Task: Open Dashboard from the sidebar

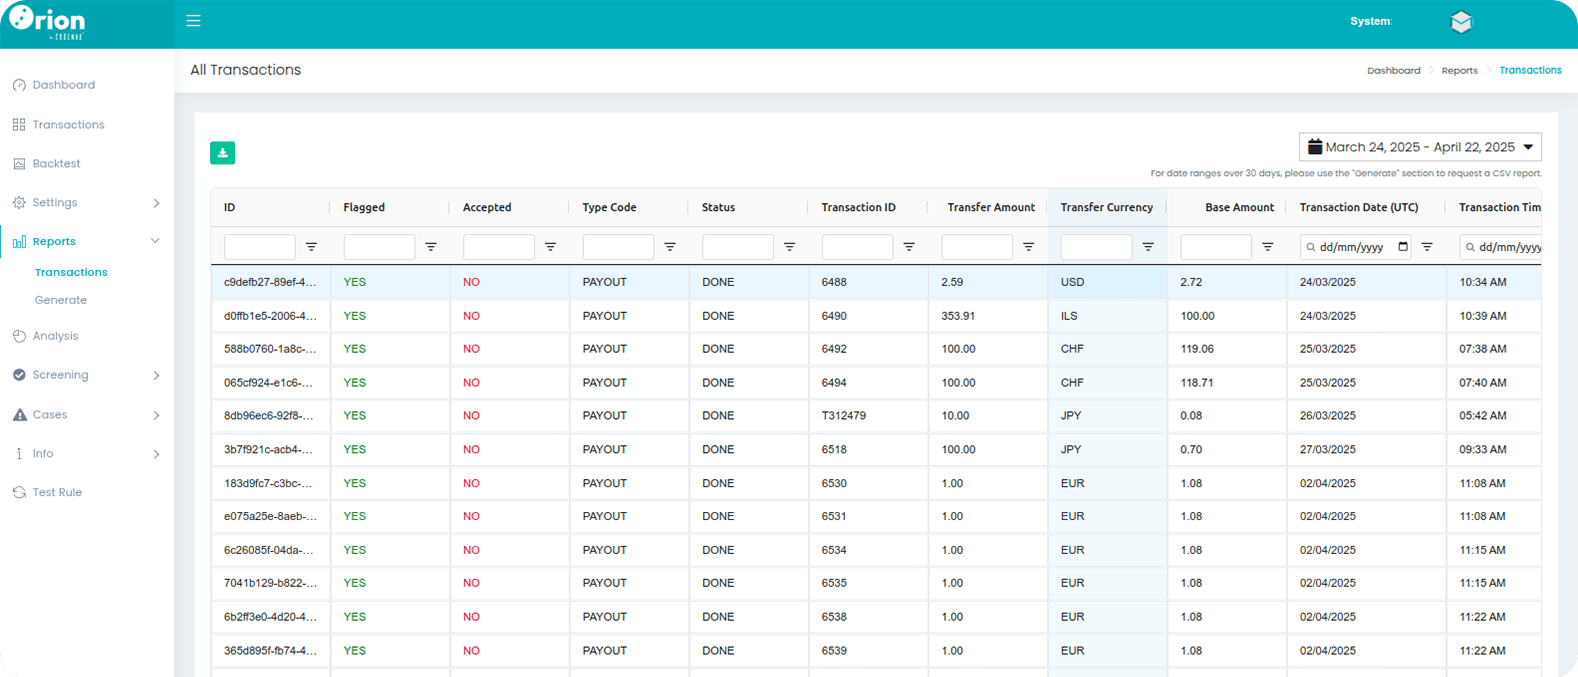Action: (63, 85)
